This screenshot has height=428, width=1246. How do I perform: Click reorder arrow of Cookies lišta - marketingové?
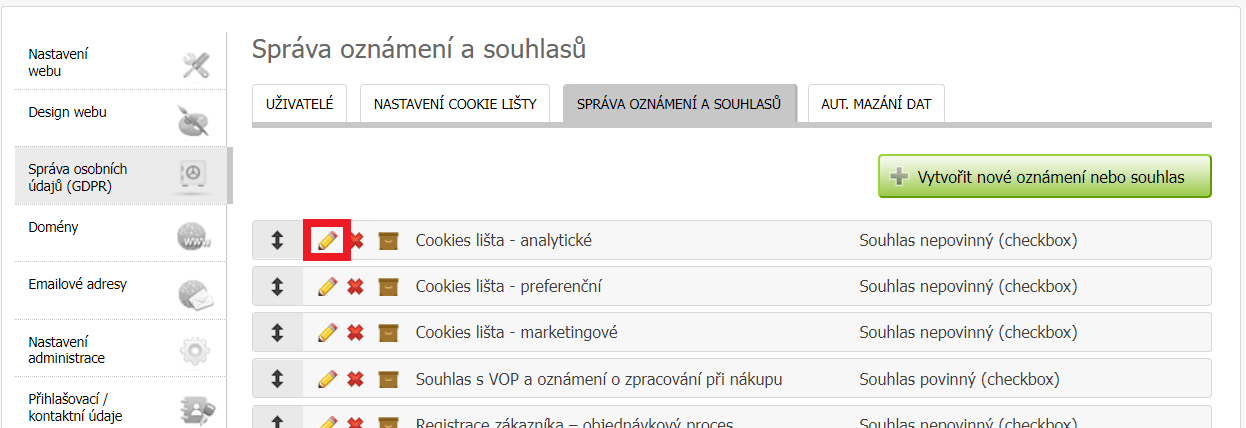pyautogui.click(x=278, y=333)
